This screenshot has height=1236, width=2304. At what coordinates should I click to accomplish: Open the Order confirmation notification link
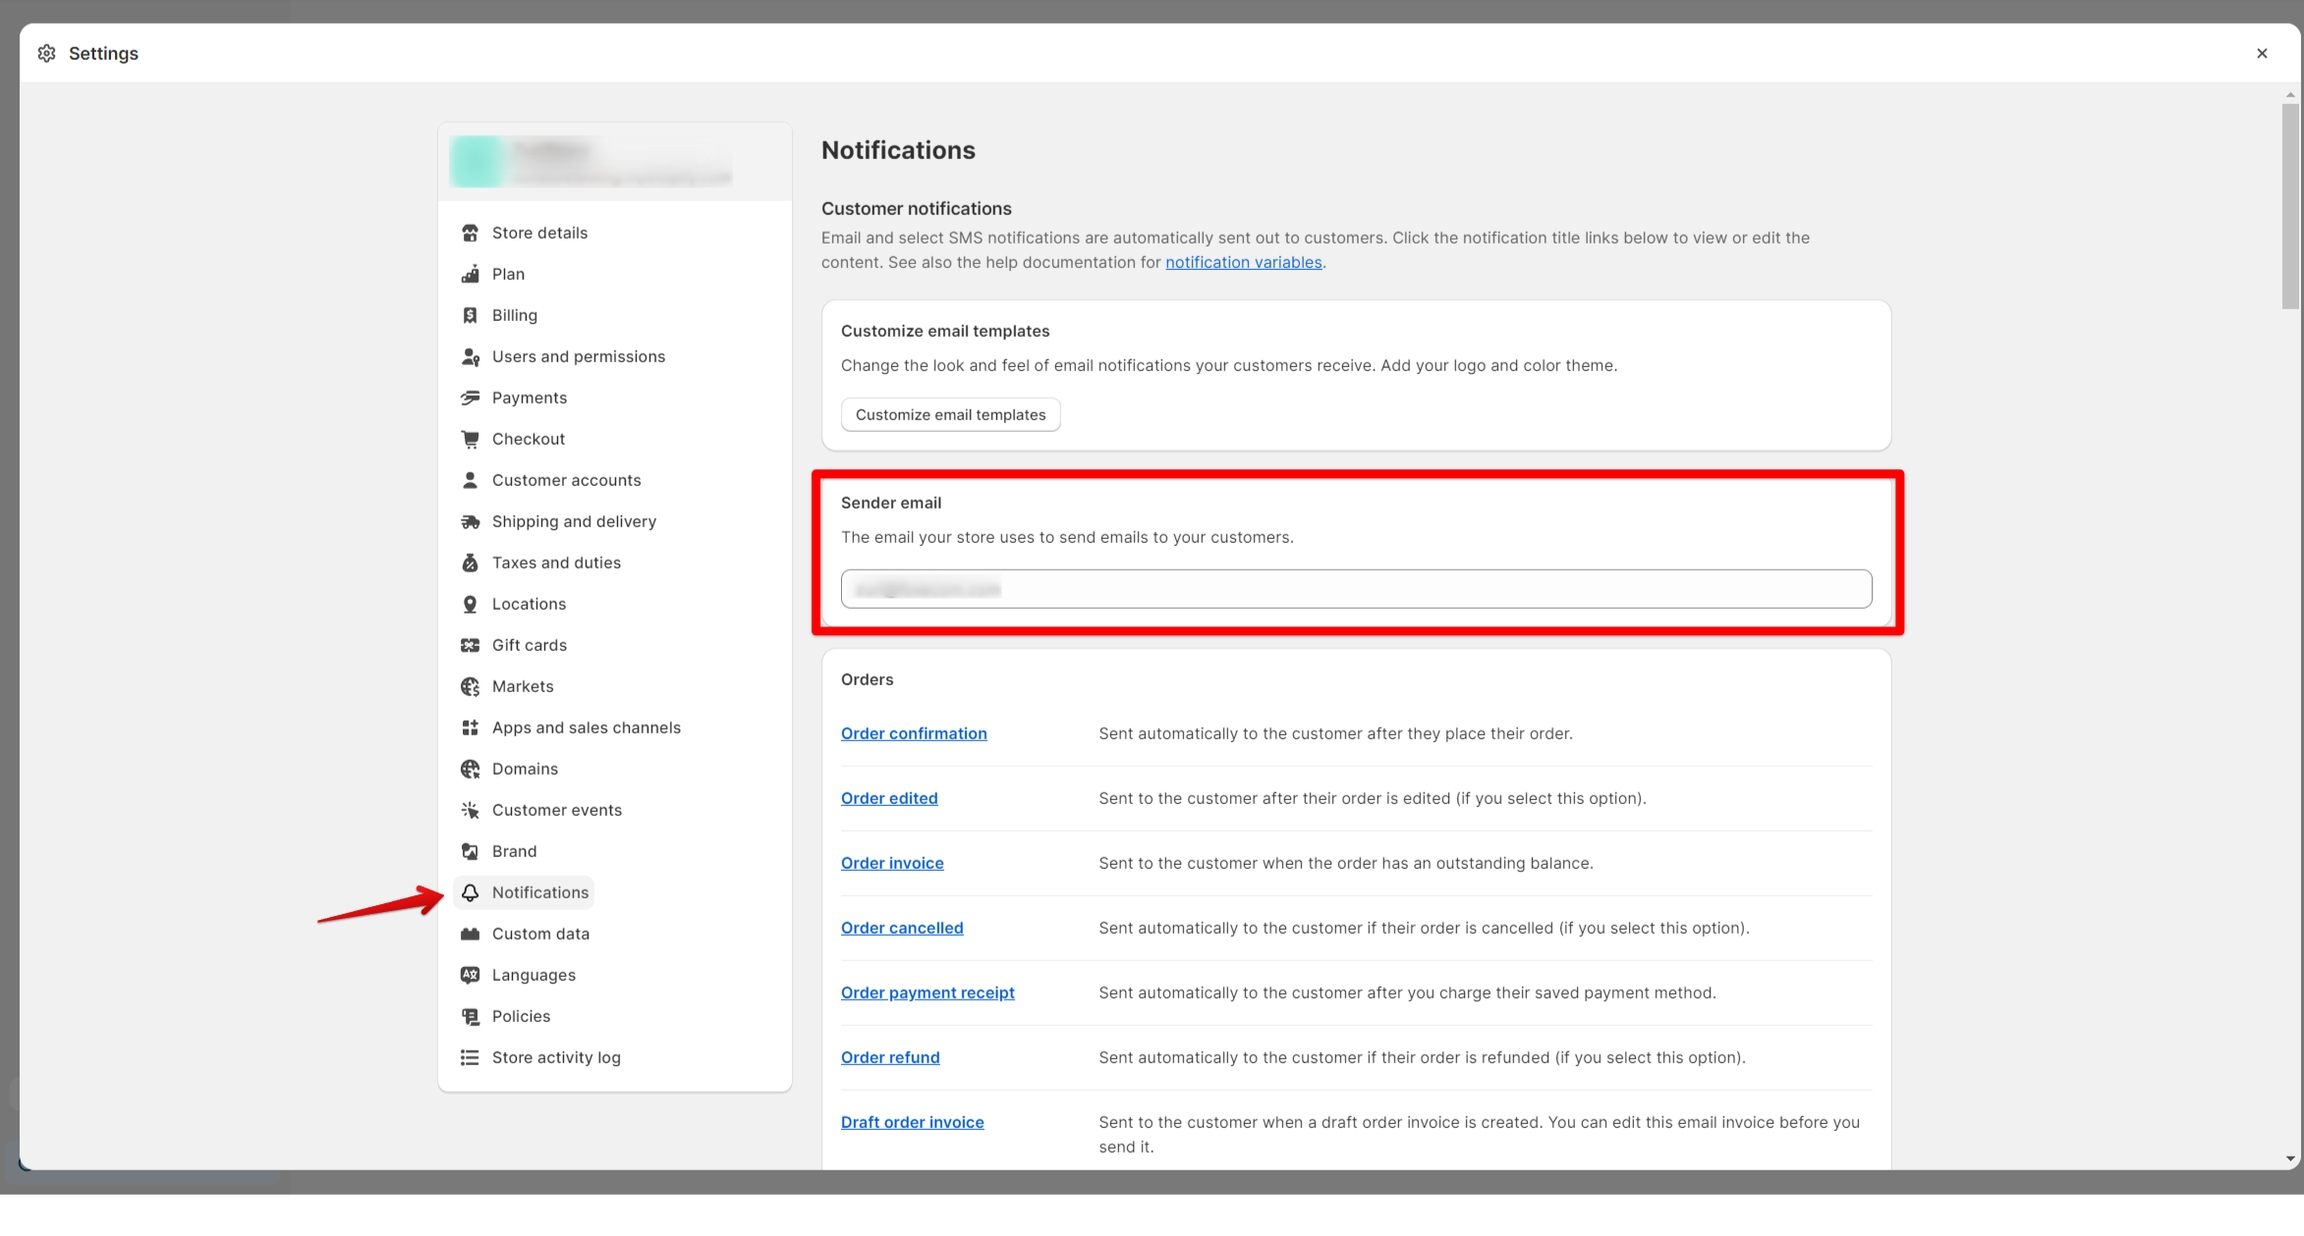[913, 734]
